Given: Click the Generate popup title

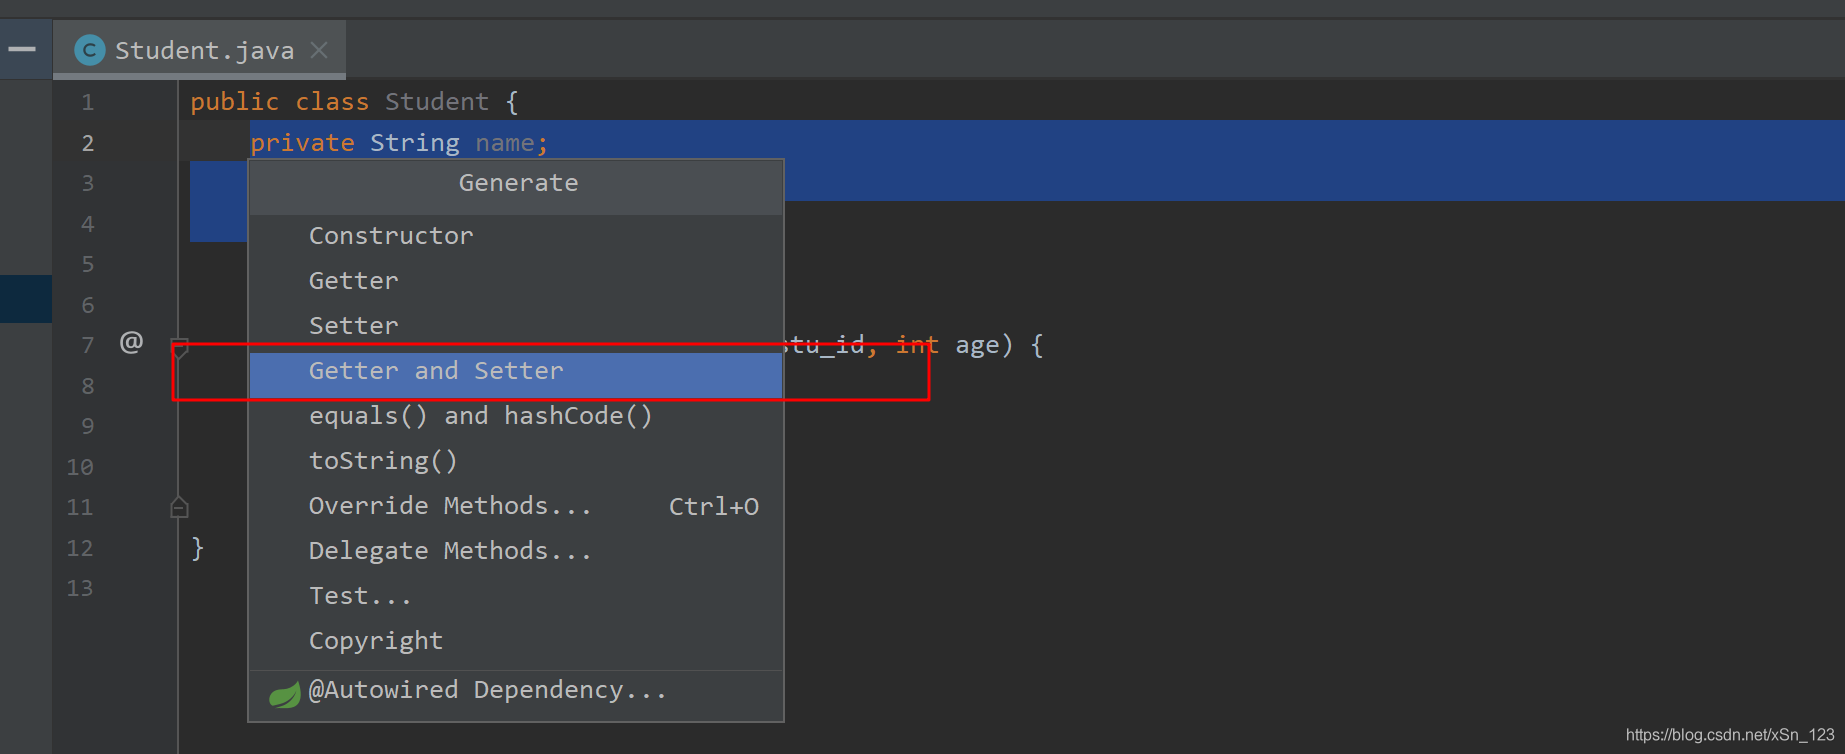Looking at the screenshot, I should pyautogui.click(x=518, y=183).
